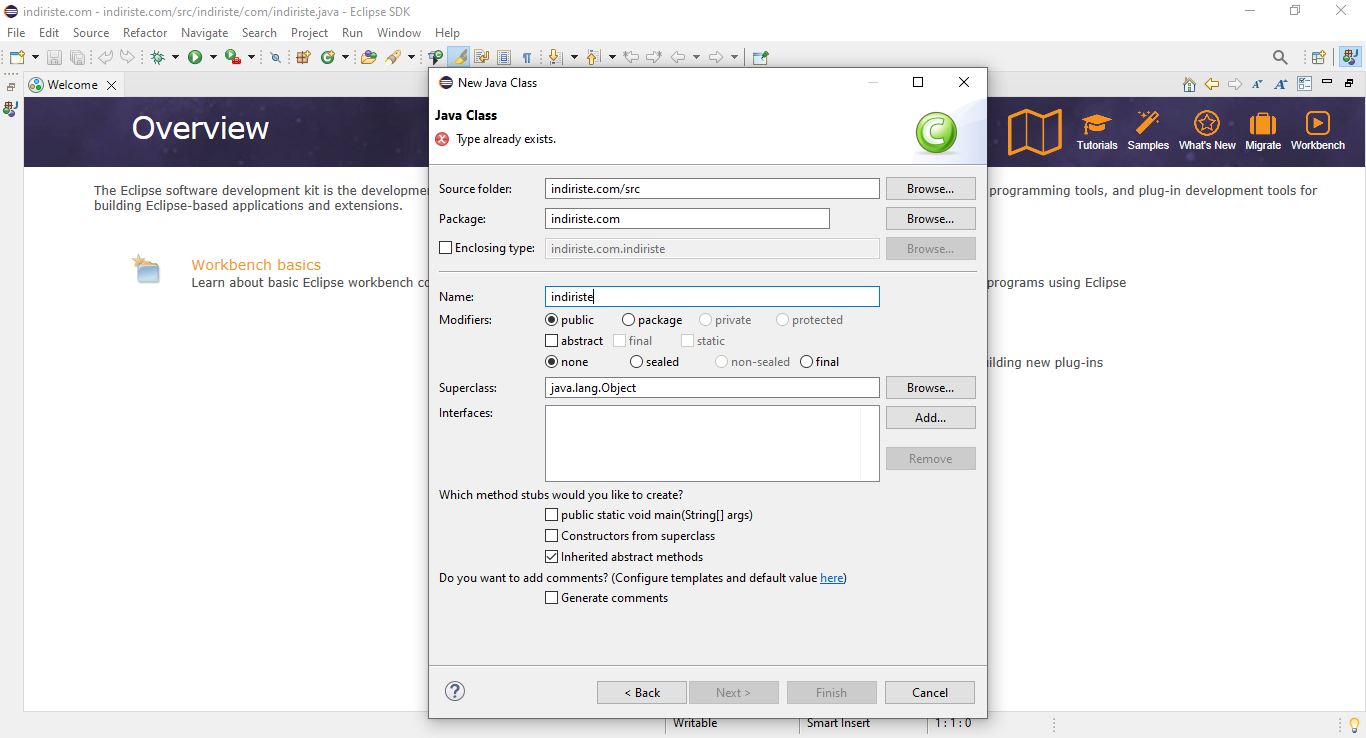Open dialog help question mark icon
Image resolution: width=1366 pixels, height=738 pixels.
pos(455,691)
